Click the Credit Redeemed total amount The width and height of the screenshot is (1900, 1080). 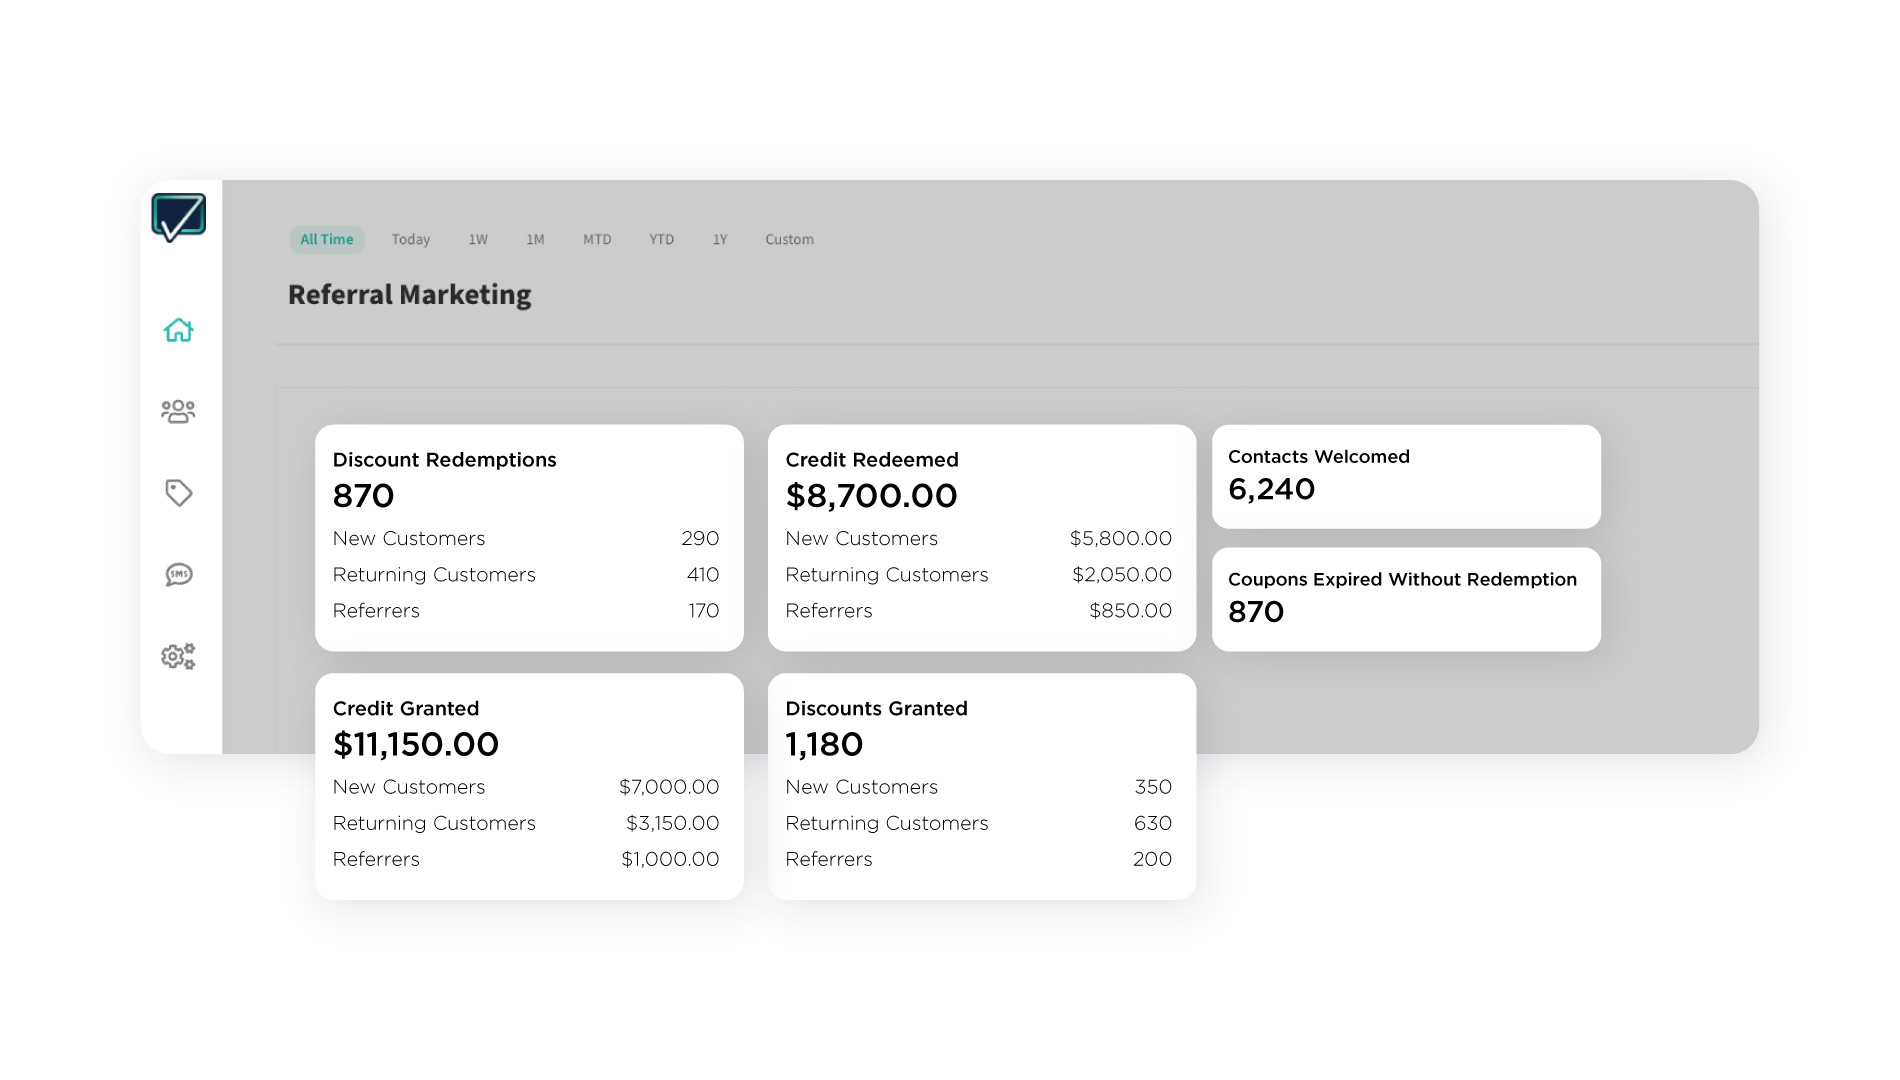coord(871,496)
